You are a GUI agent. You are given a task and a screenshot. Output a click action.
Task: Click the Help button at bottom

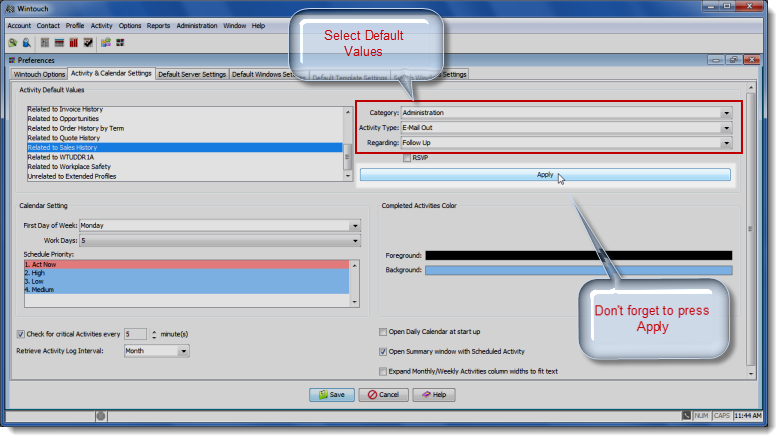(434, 395)
